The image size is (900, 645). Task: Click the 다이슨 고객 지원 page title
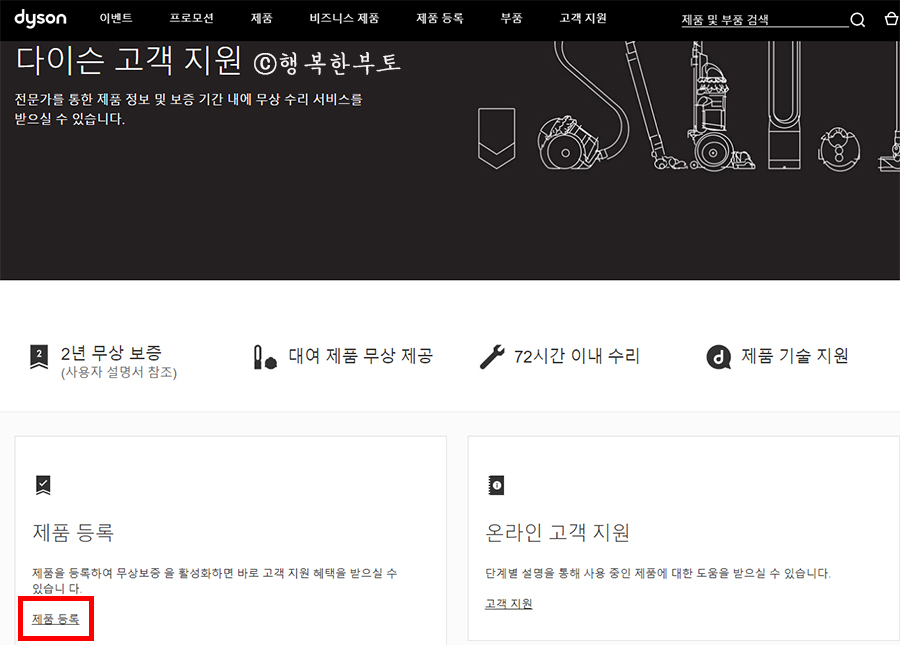tap(129, 60)
